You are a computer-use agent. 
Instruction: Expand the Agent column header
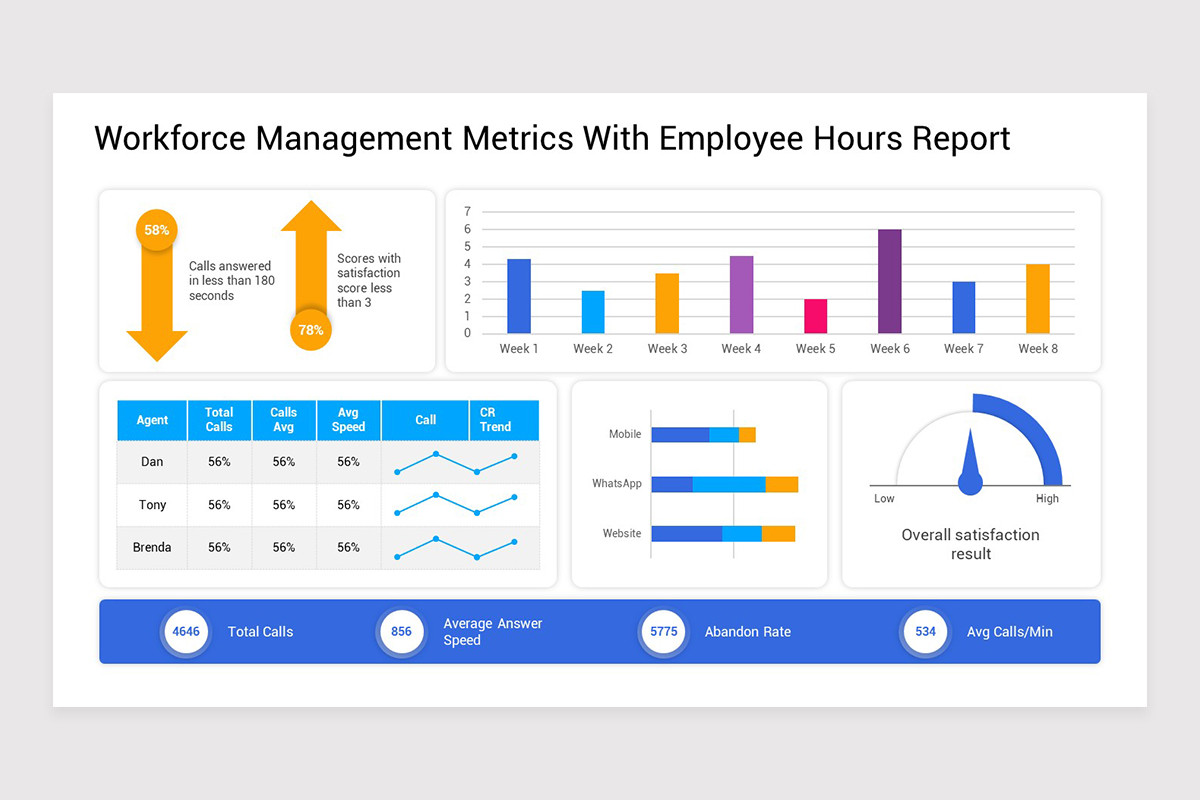point(151,420)
